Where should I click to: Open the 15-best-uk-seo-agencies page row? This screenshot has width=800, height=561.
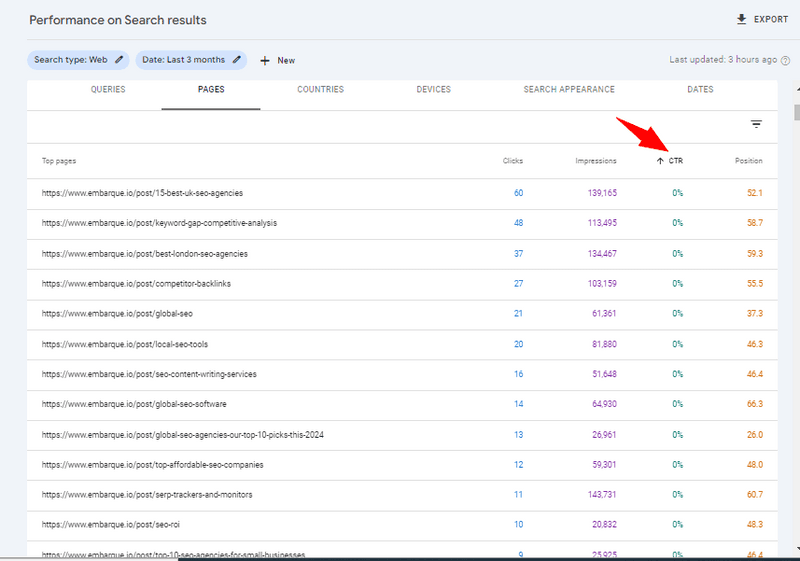click(402, 193)
